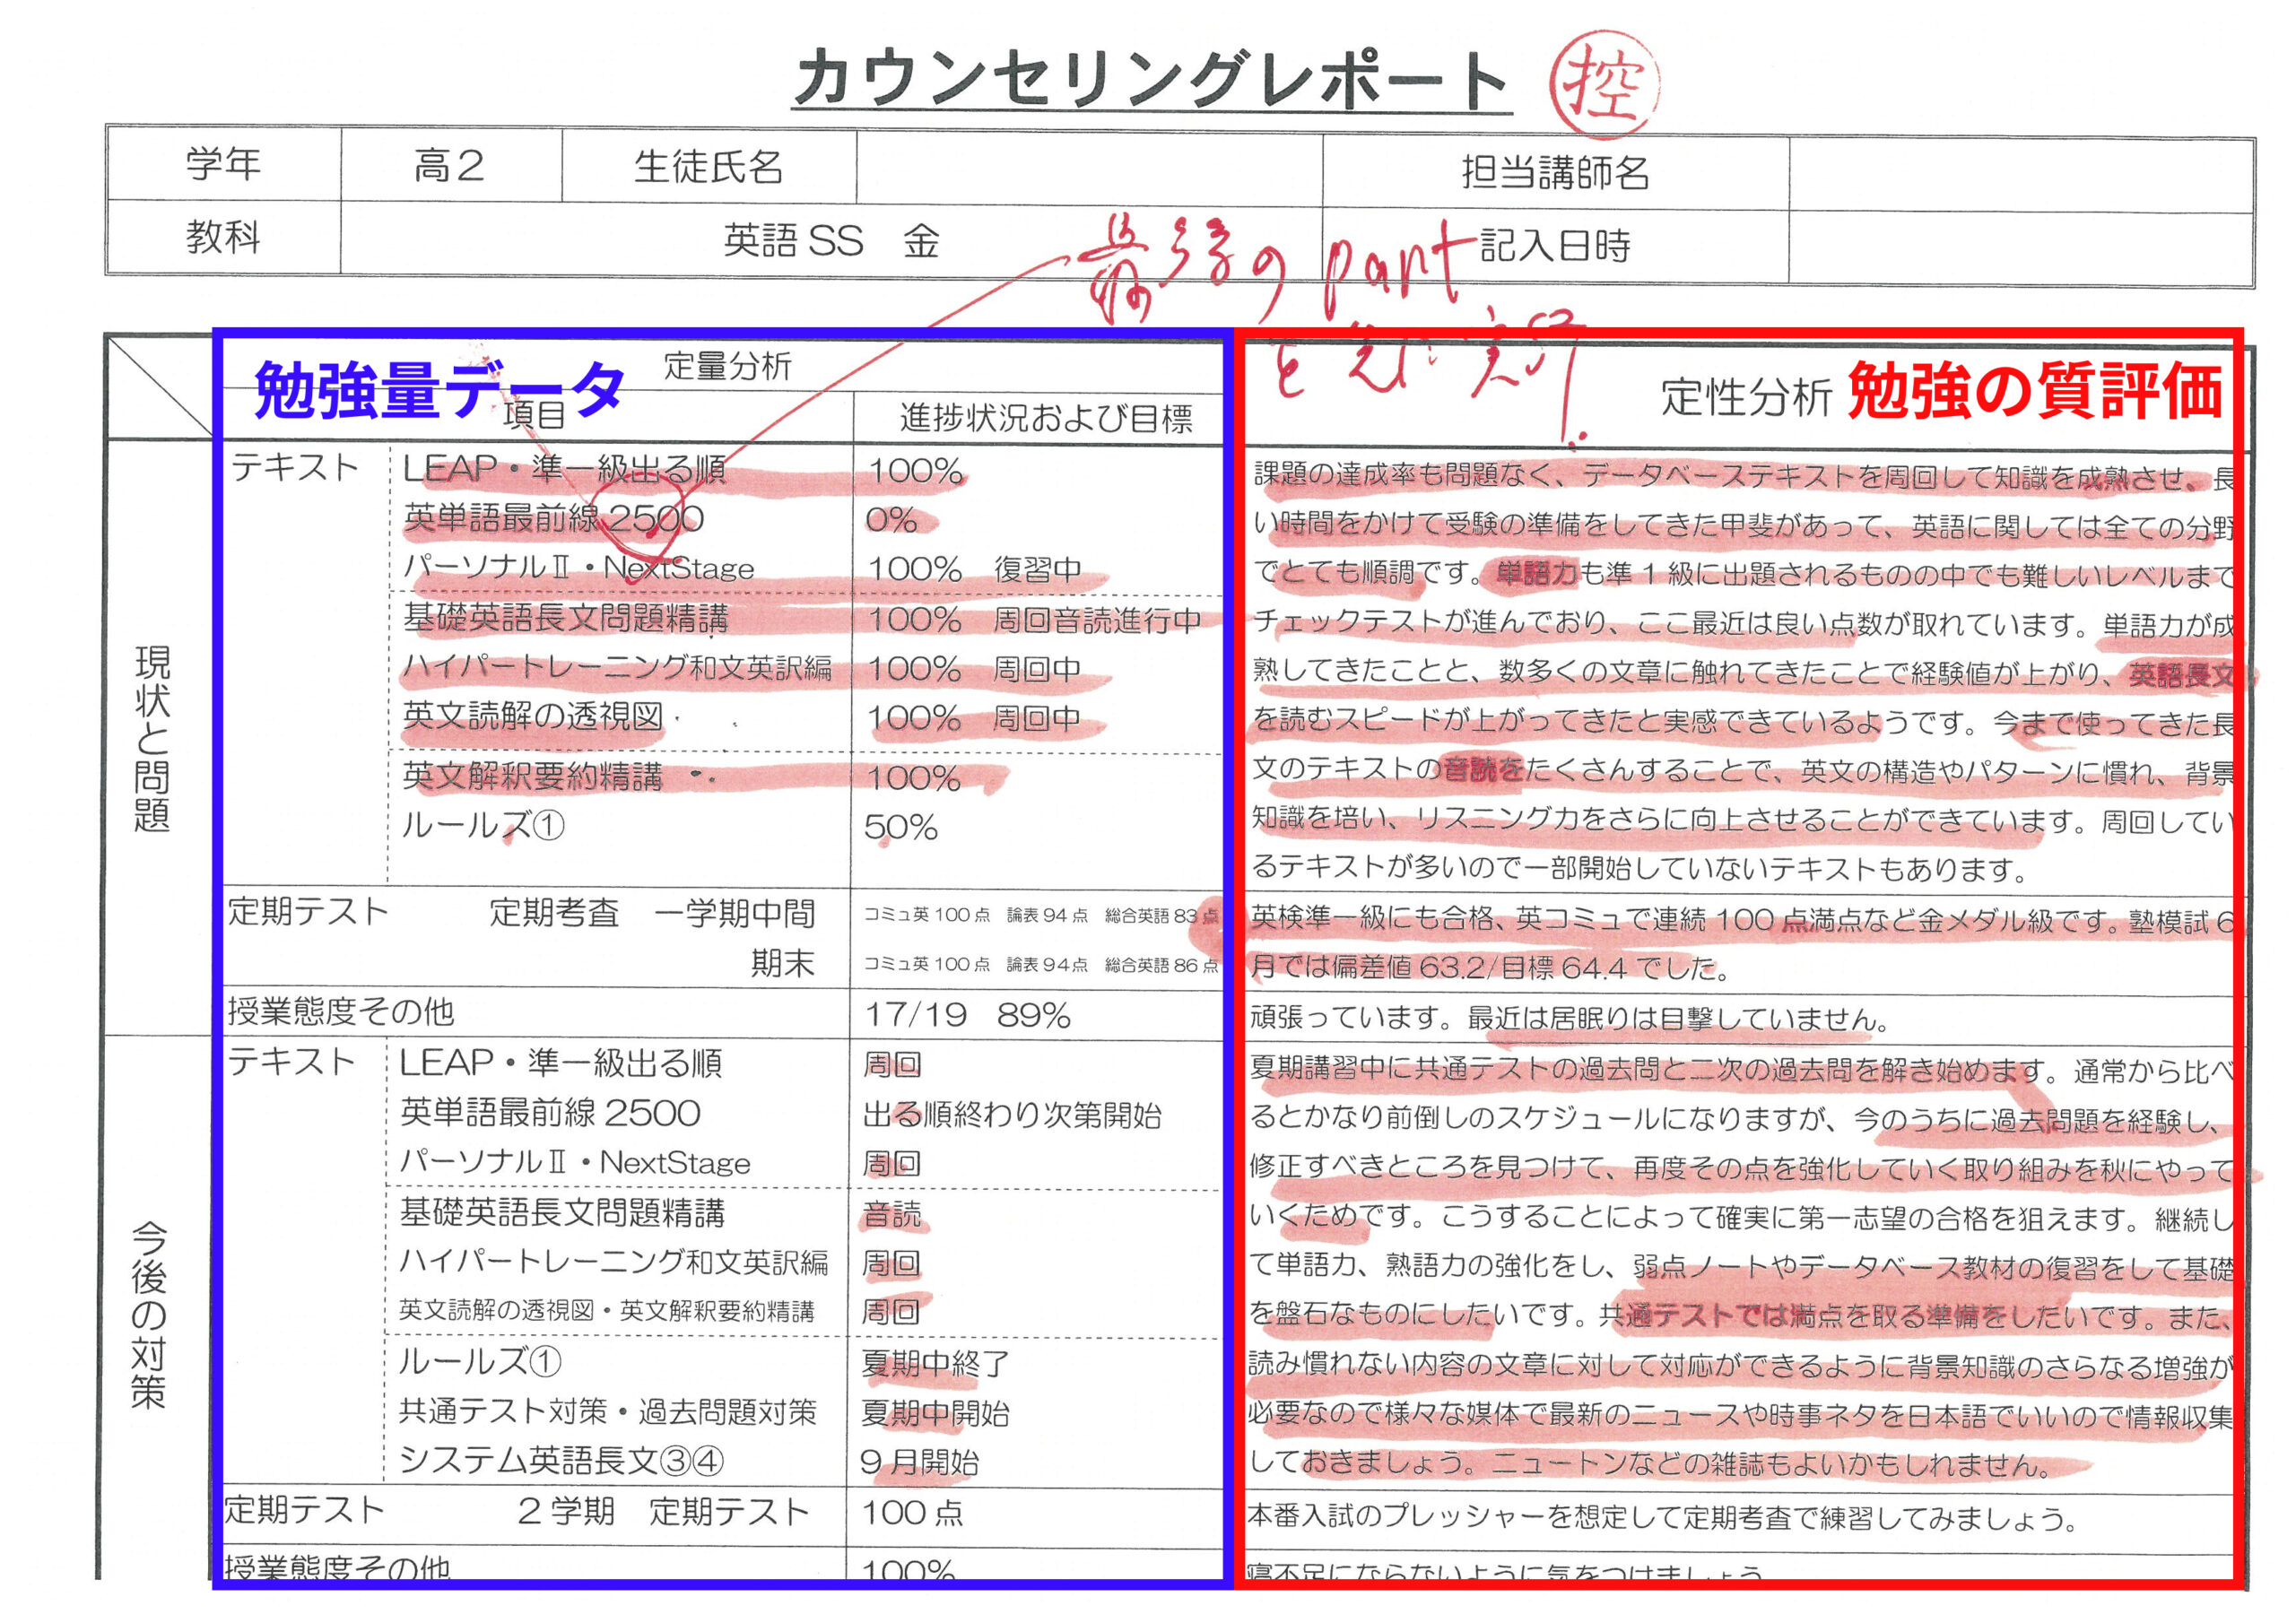Click the 基礎英語長文問題精講 音読 plan cell

click(x=892, y=1214)
